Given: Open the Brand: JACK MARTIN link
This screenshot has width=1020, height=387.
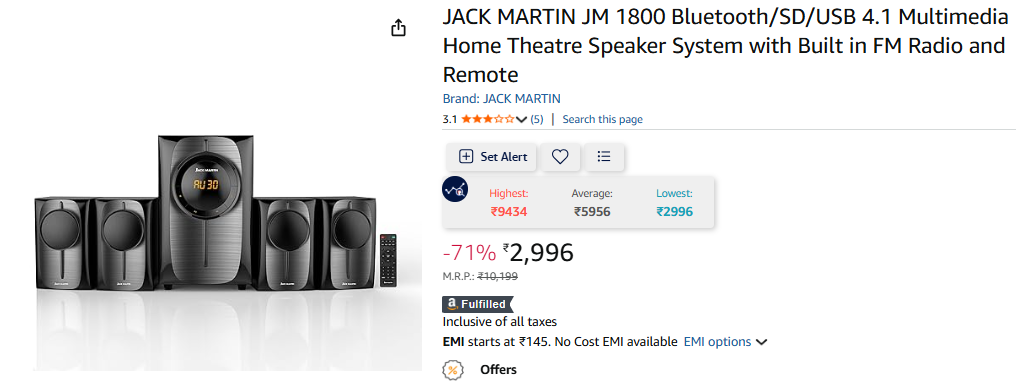Looking at the screenshot, I should [502, 99].
